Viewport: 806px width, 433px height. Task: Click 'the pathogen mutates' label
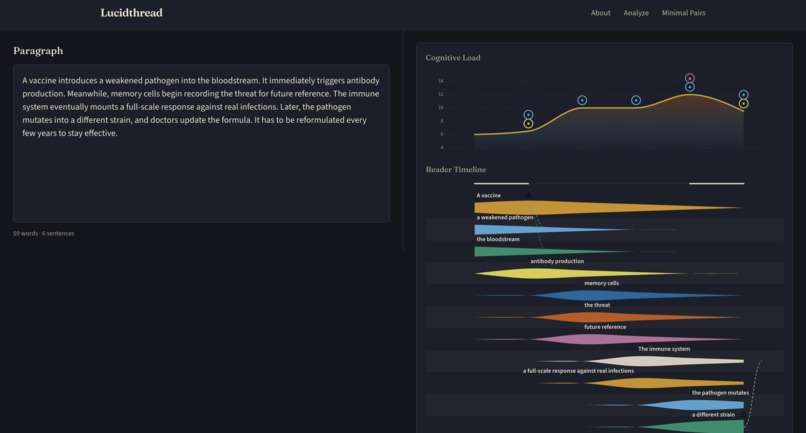(720, 393)
